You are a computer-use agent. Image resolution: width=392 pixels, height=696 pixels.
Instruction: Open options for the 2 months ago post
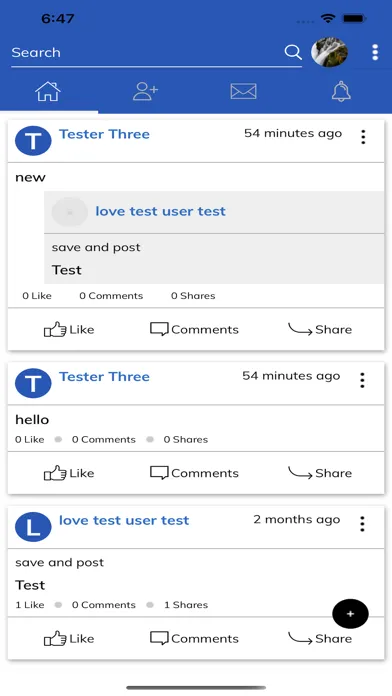tap(362, 524)
